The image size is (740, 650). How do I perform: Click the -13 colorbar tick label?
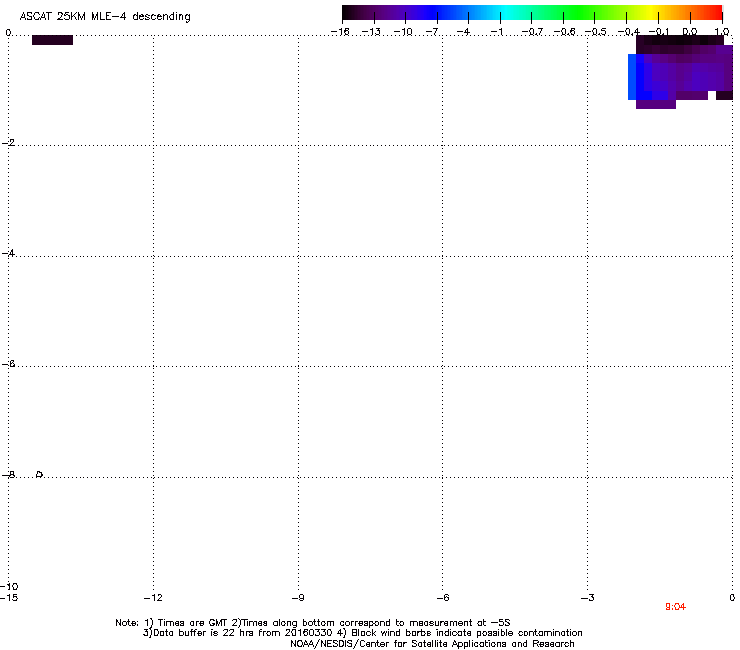tap(371, 32)
